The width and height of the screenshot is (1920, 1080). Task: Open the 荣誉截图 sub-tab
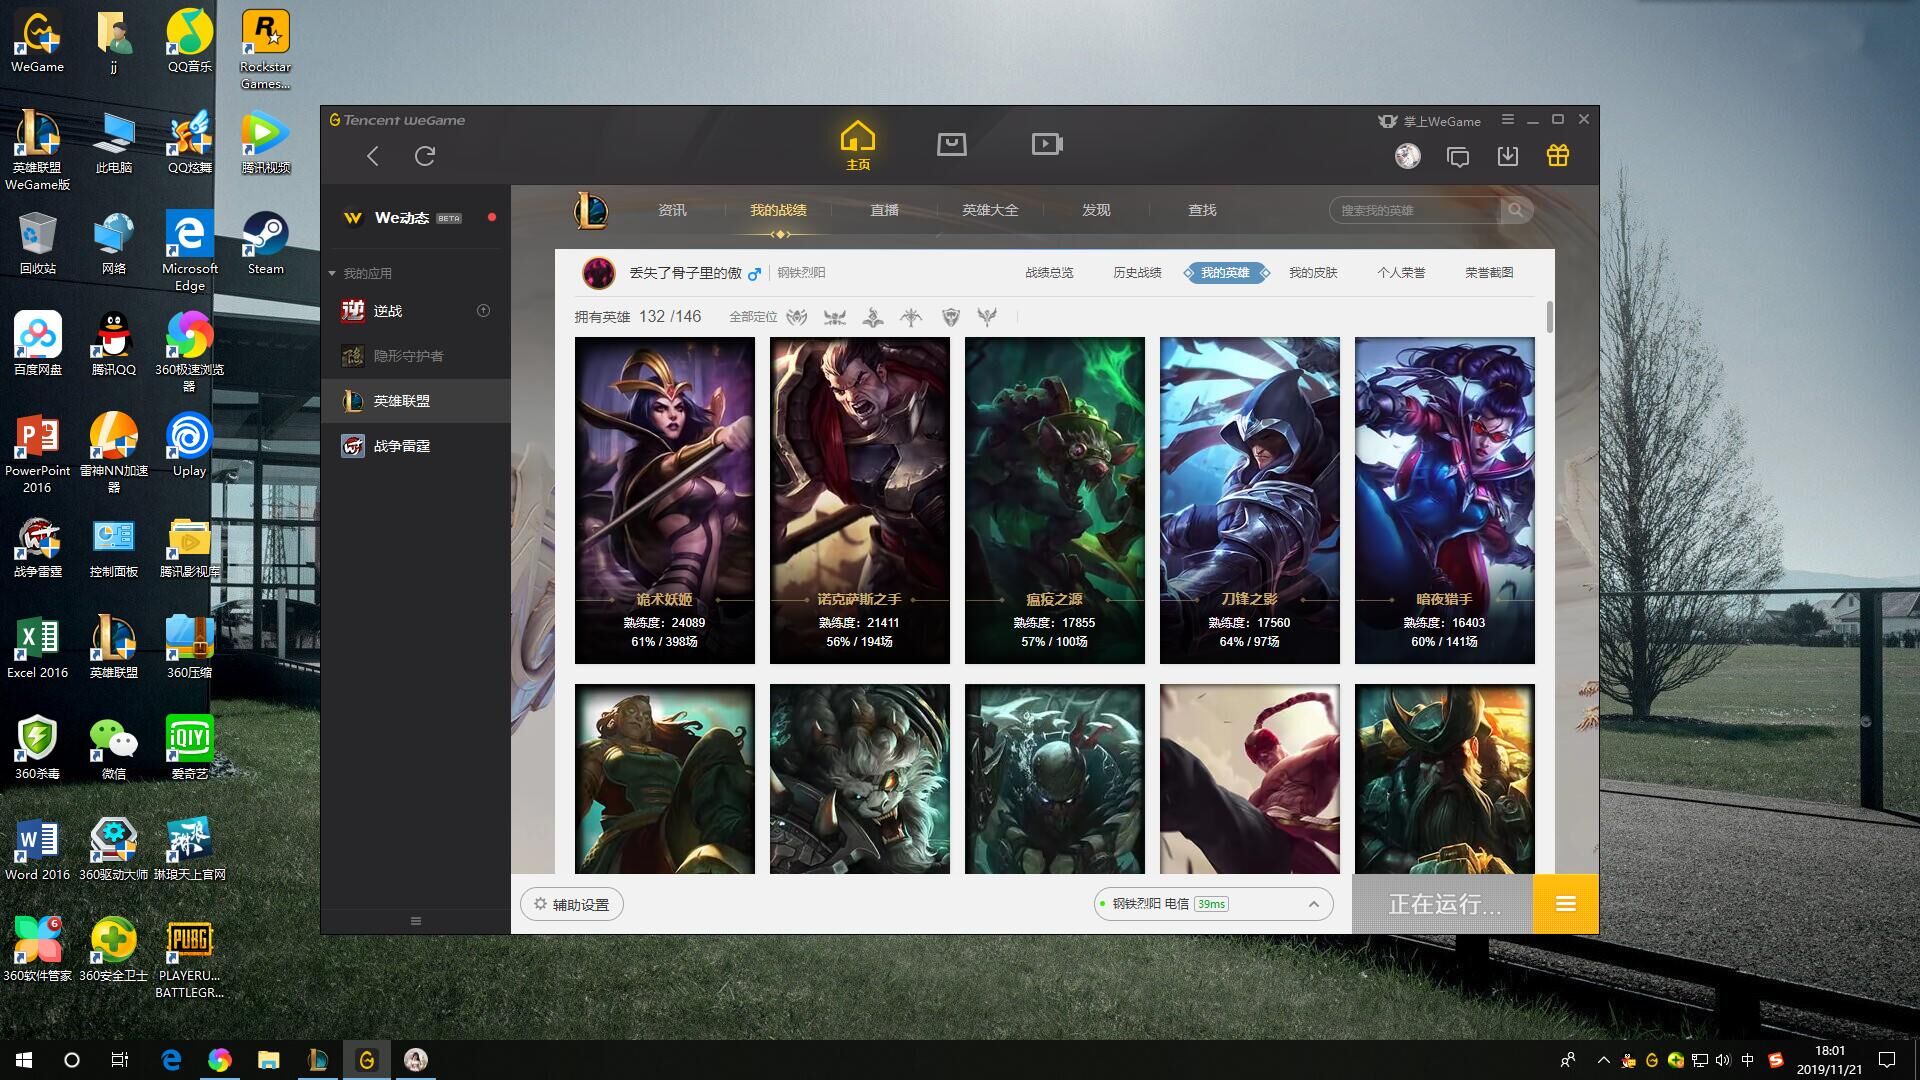pyautogui.click(x=1489, y=273)
